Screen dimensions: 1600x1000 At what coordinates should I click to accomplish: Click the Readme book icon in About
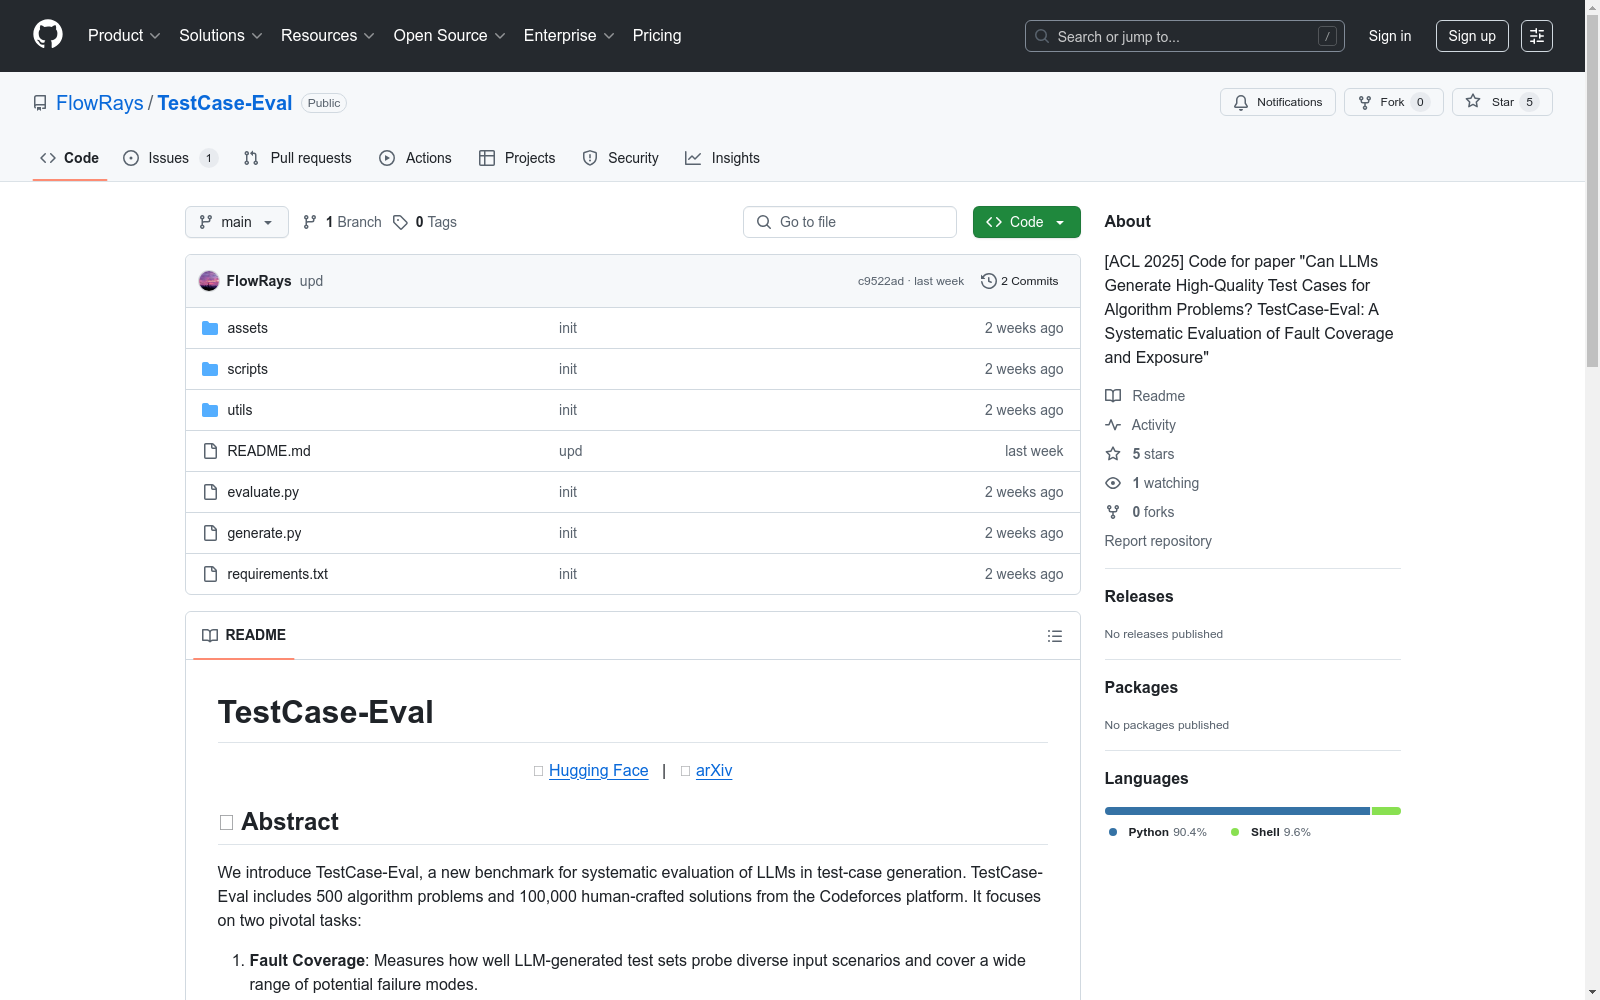click(x=1113, y=396)
